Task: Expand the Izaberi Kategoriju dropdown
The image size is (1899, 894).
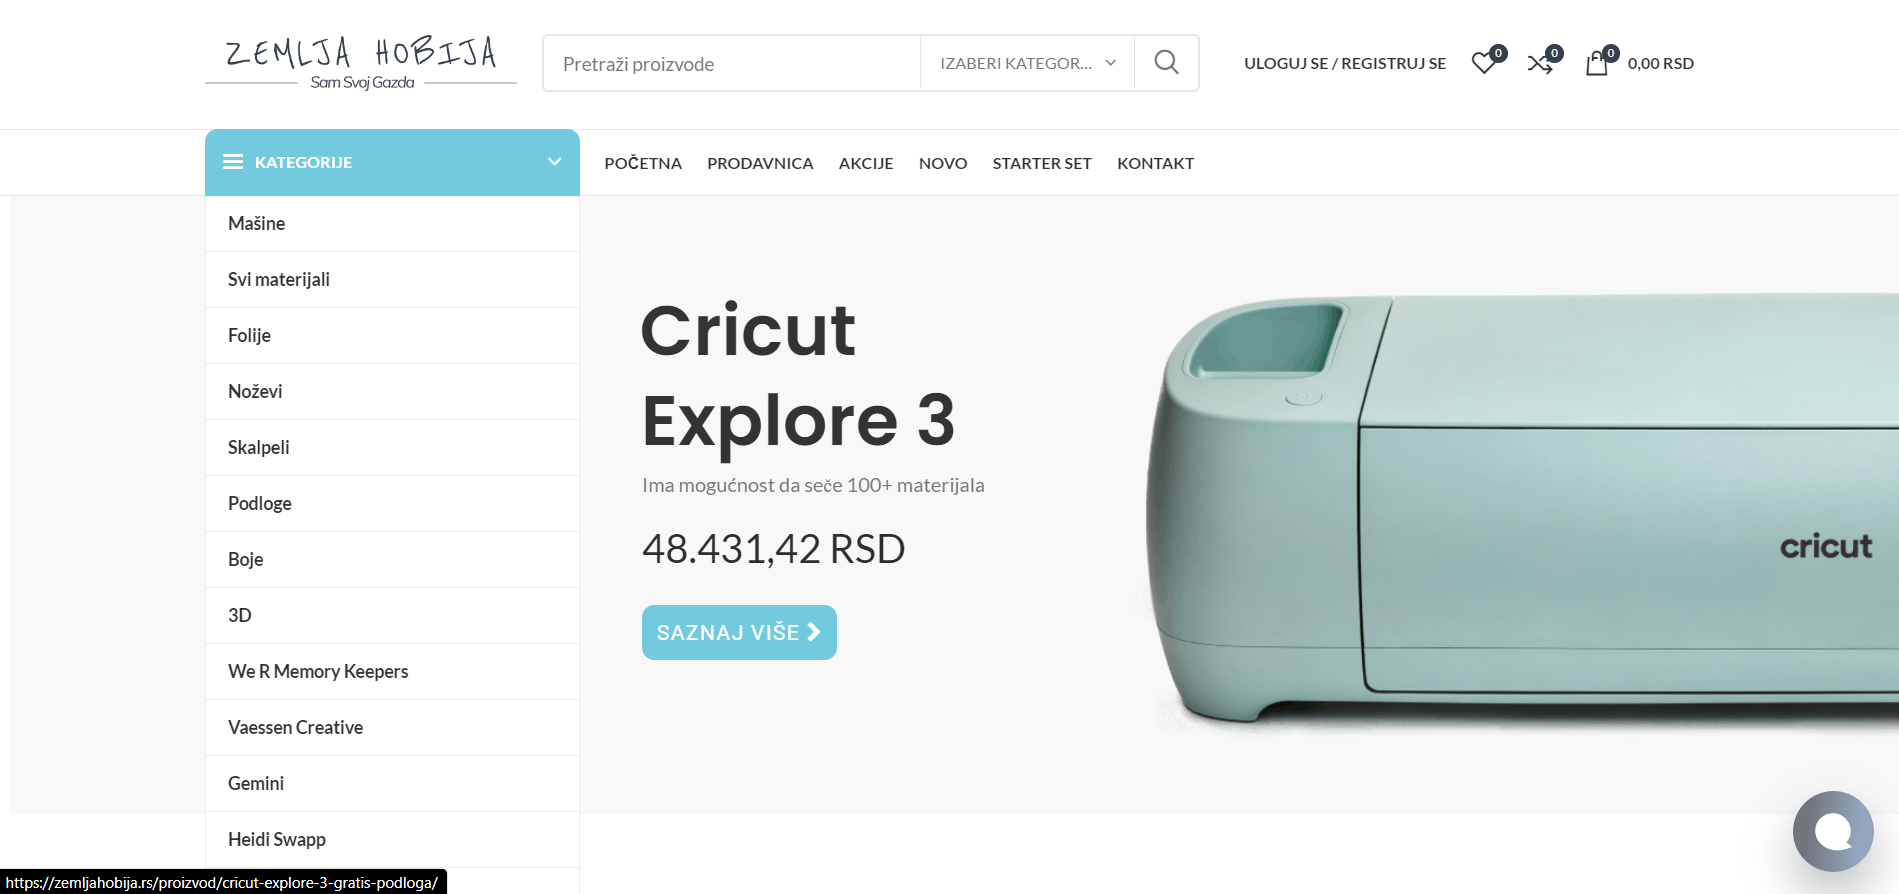Action: pyautogui.click(x=1027, y=63)
